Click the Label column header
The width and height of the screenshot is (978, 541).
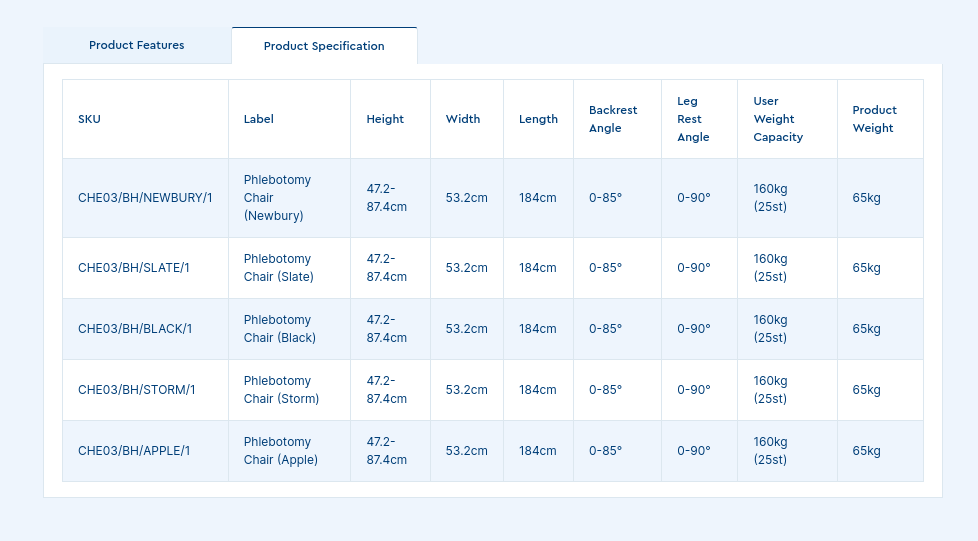click(x=259, y=119)
